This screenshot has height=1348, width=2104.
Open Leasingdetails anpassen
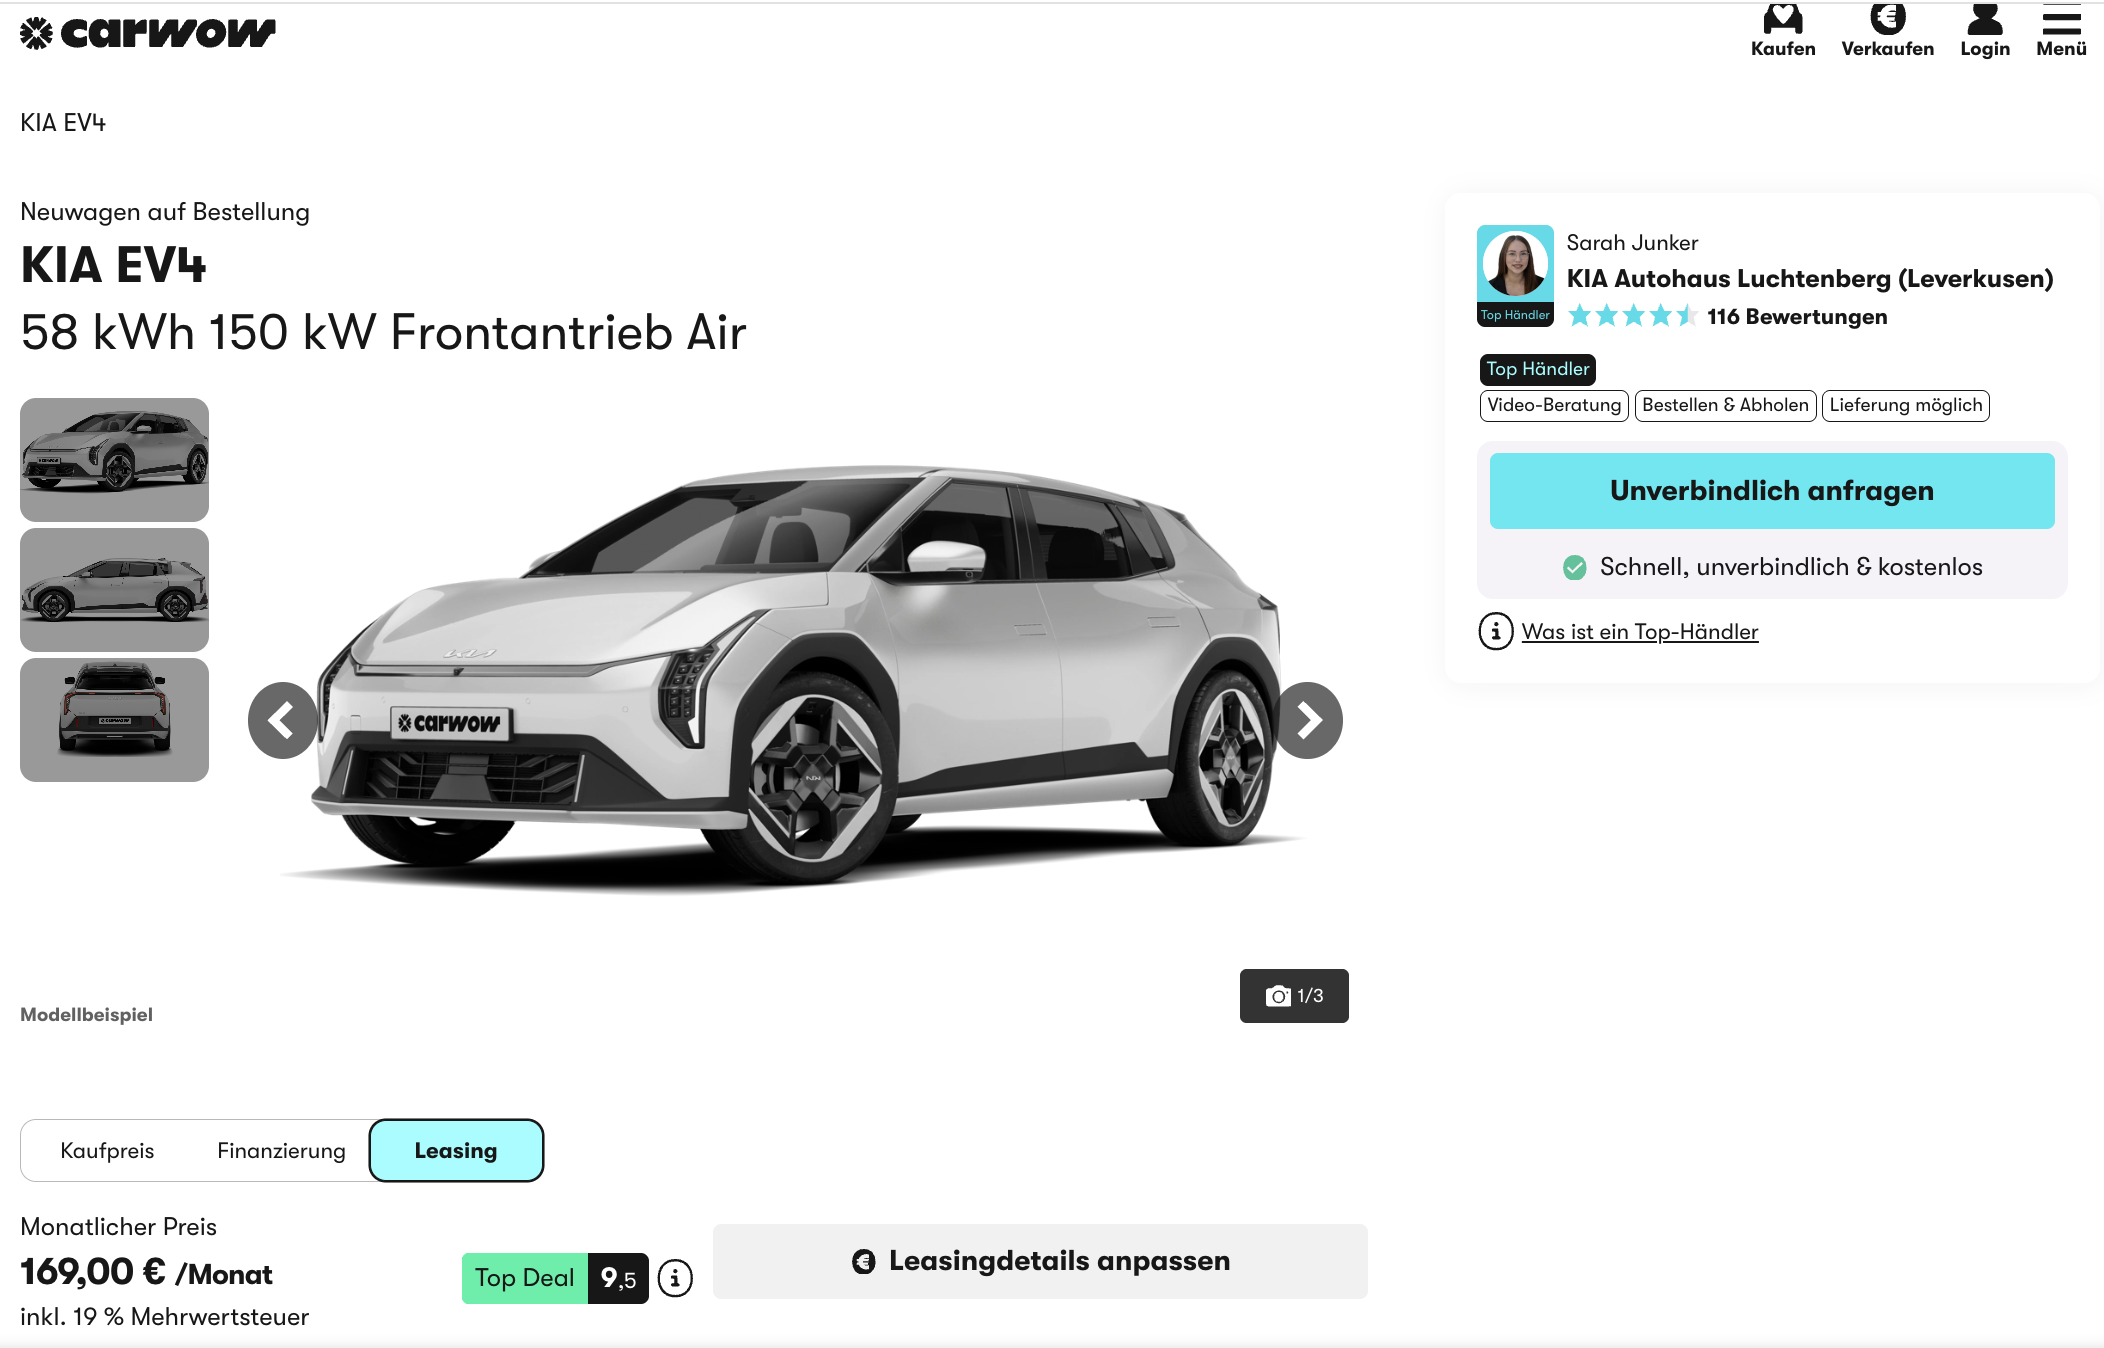tap(1040, 1261)
